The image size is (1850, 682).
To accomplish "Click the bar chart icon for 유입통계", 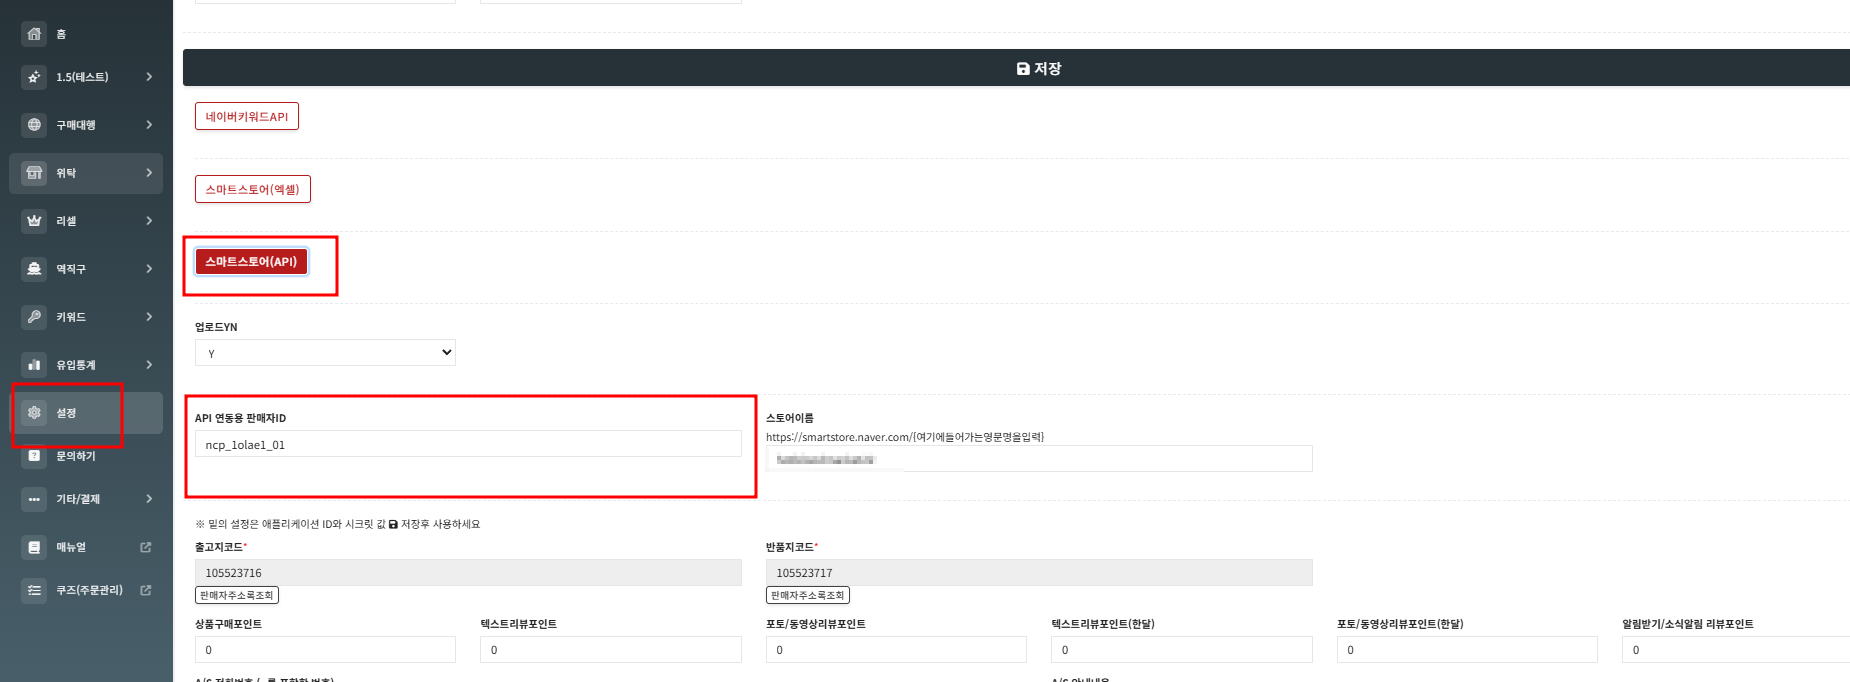I will click(x=34, y=365).
